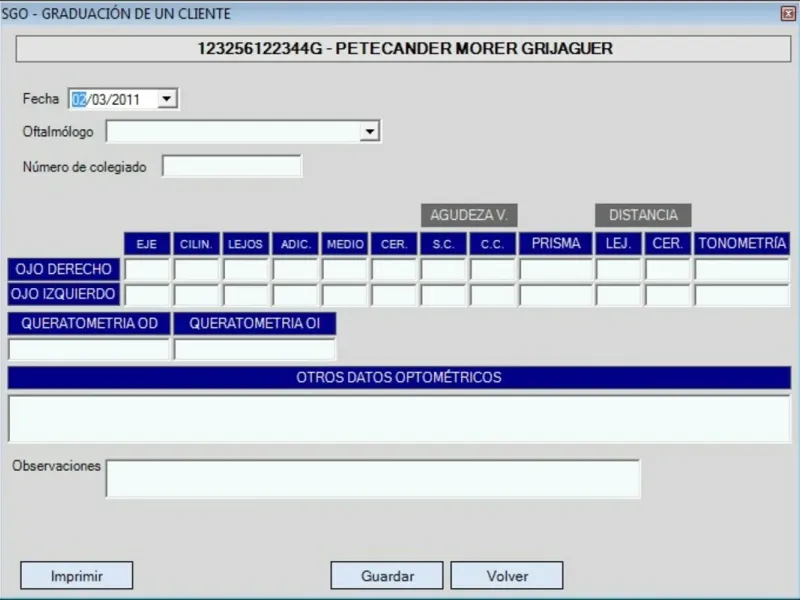Click the LEJ. column header

pyautogui.click(x=618, y=243)
